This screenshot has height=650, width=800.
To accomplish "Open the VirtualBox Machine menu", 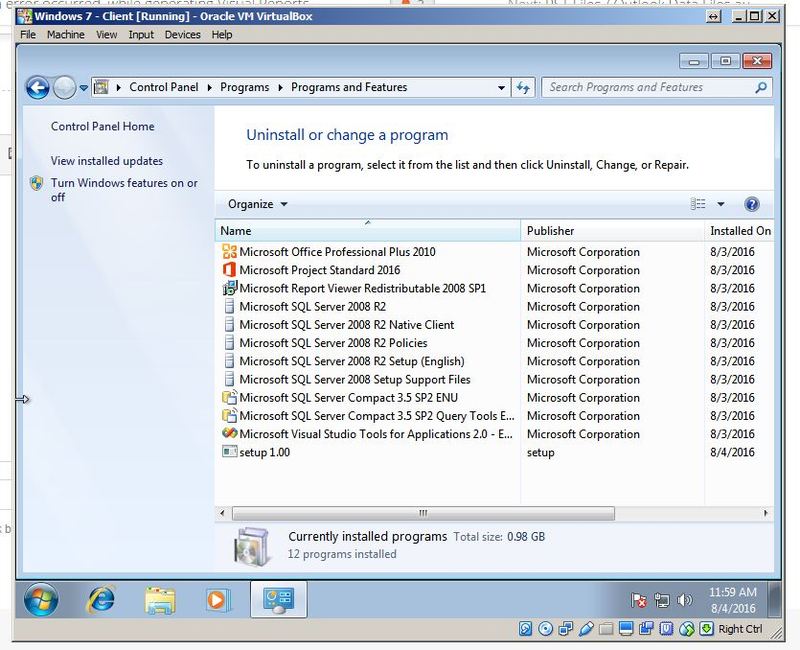I will click(x=66, y=35).
